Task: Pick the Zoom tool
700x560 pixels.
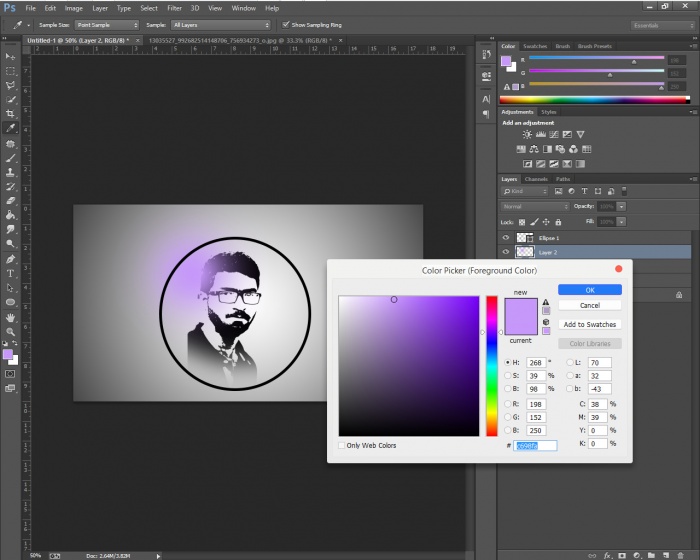Action: pos(10,331)
